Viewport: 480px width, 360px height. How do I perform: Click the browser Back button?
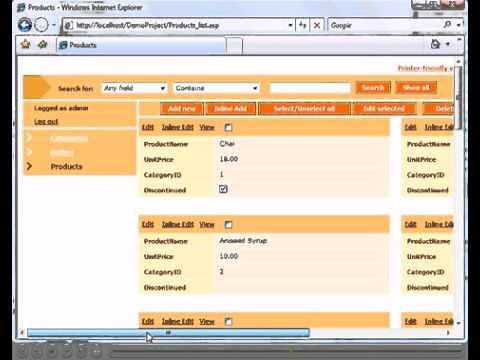point(25,25)
